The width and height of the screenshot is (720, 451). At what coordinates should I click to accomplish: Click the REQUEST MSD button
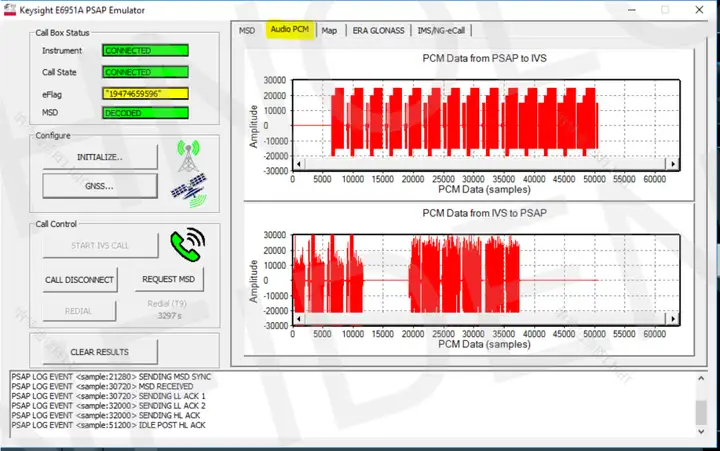[x=169, y=279]
